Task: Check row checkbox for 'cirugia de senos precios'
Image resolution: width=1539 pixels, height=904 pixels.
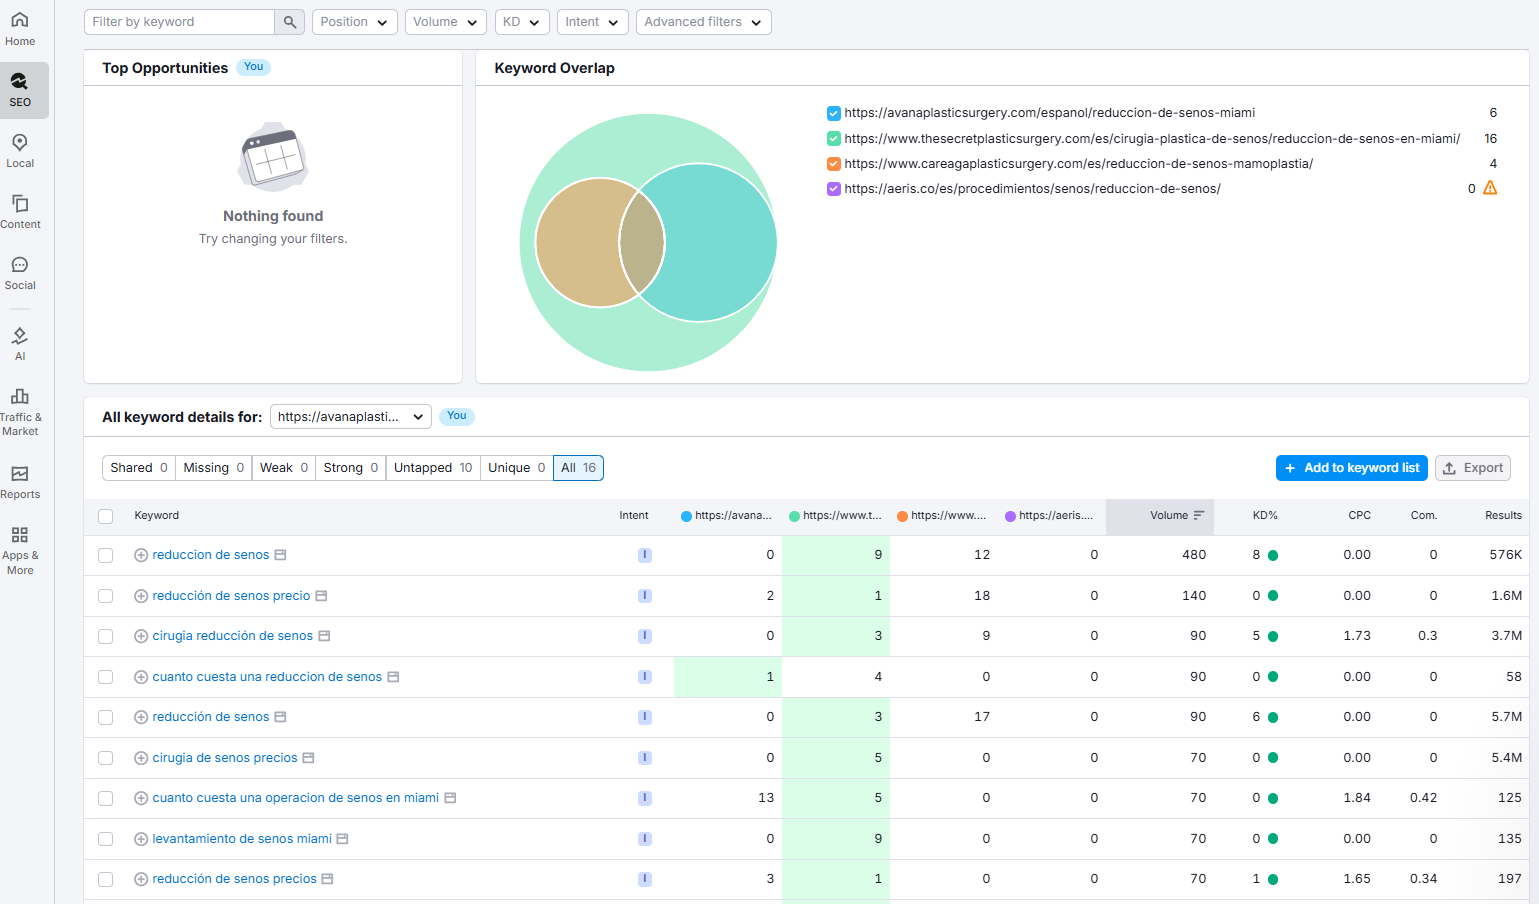Action: pyautogui.click(x=106, y=758)
